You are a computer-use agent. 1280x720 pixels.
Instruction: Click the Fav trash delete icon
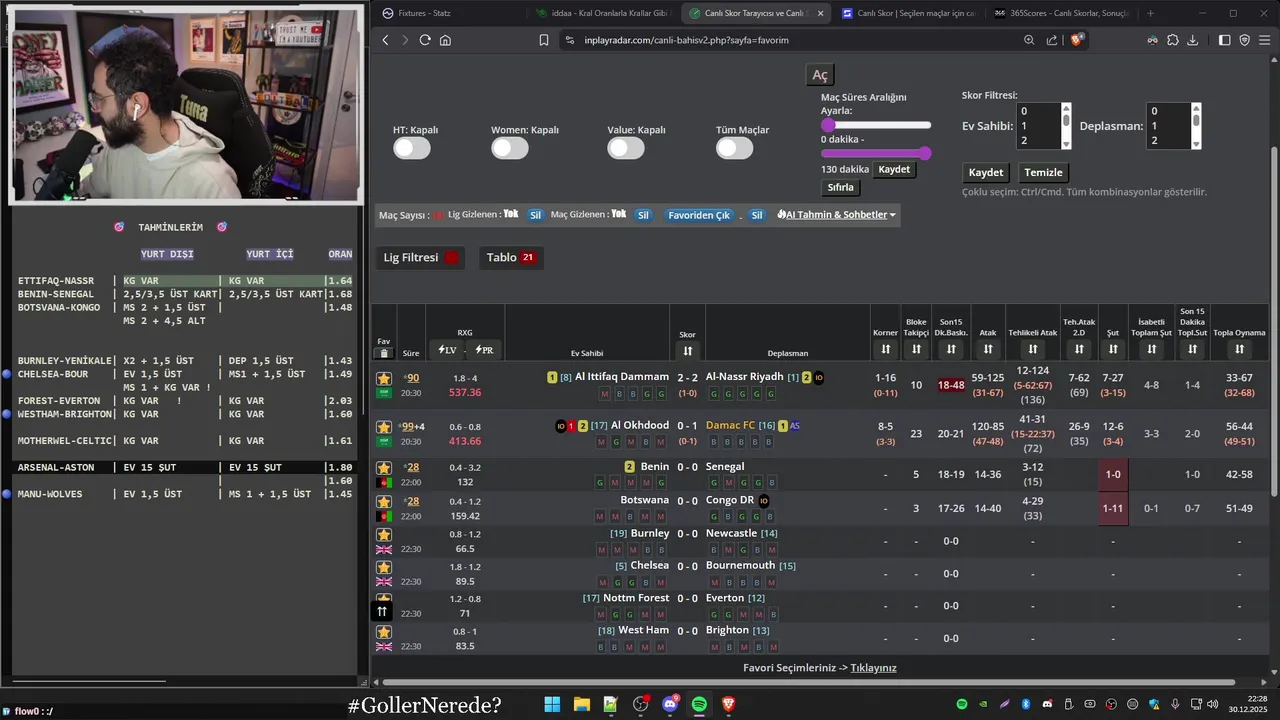(384, 353)
